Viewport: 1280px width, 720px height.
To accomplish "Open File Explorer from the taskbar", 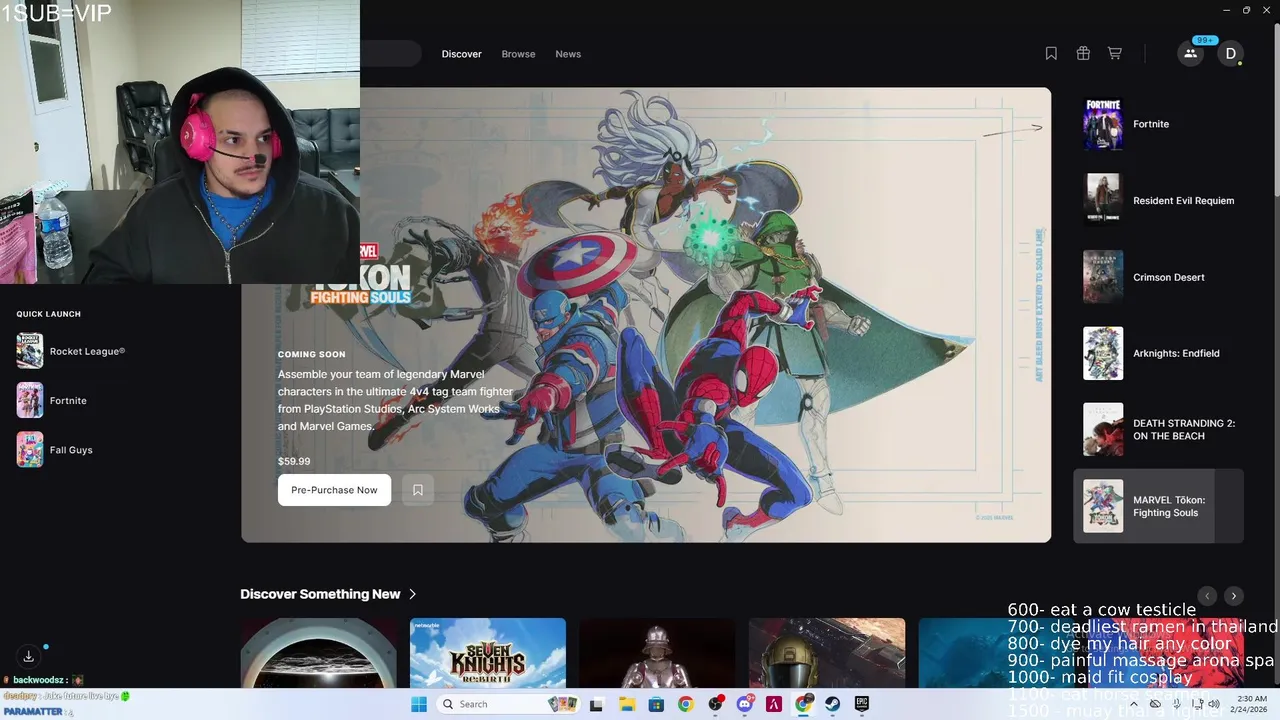I will tap(627, 704).
